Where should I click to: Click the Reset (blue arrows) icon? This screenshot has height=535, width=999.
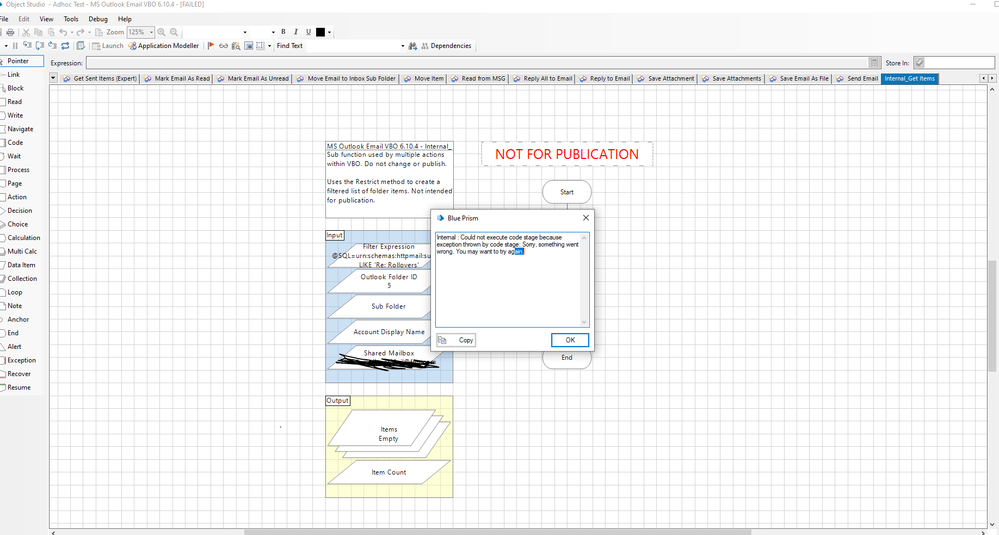coord(65,46)
